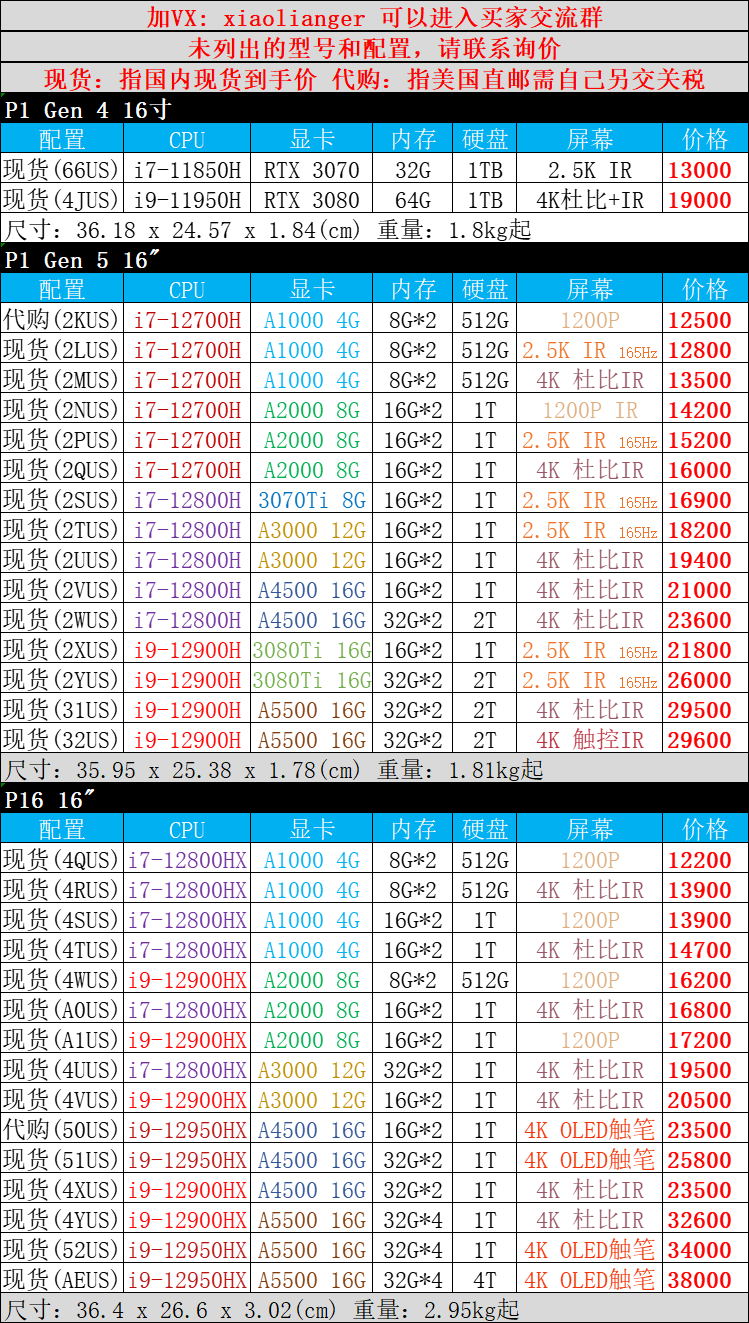Click the 14700 price cell
Viewport: 749px width, 1323px height.
pyautogui.click(x=706, y=949)
